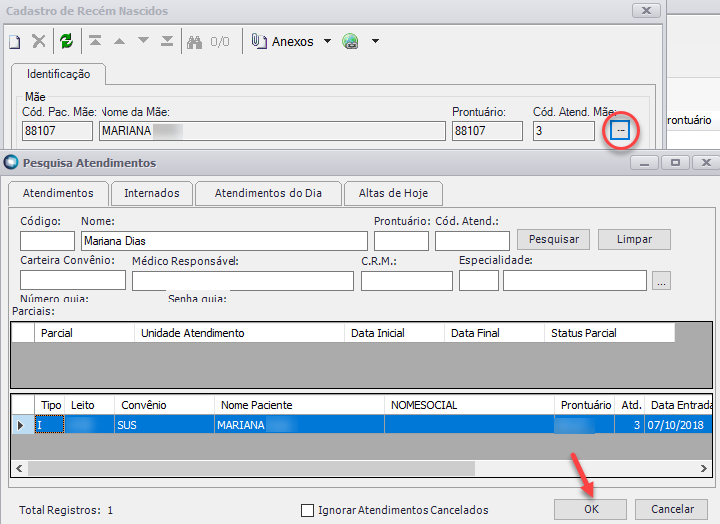Image resolution: width=720 pixels, height=524 pixels.
Task: Click NOMESOCIAL column header
Action: [469, 405]
